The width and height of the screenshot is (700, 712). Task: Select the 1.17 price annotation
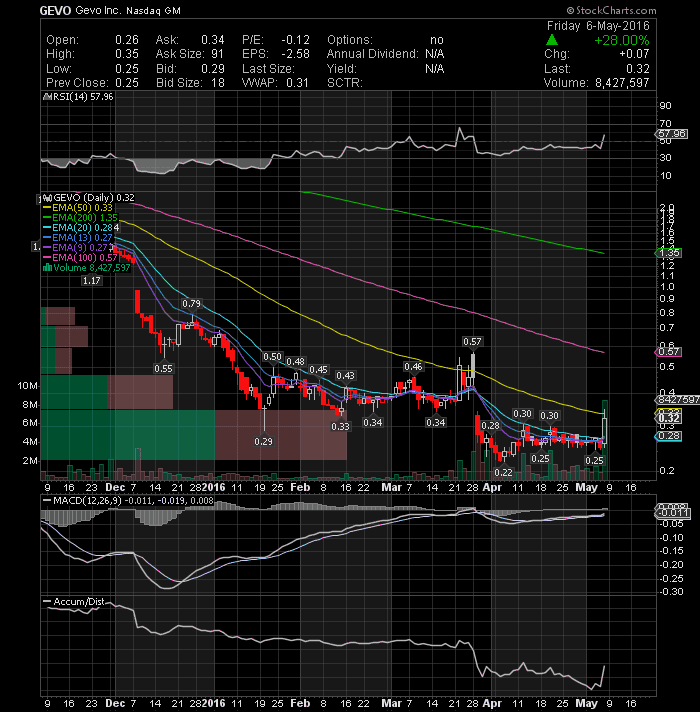click(x=92, y=281)
